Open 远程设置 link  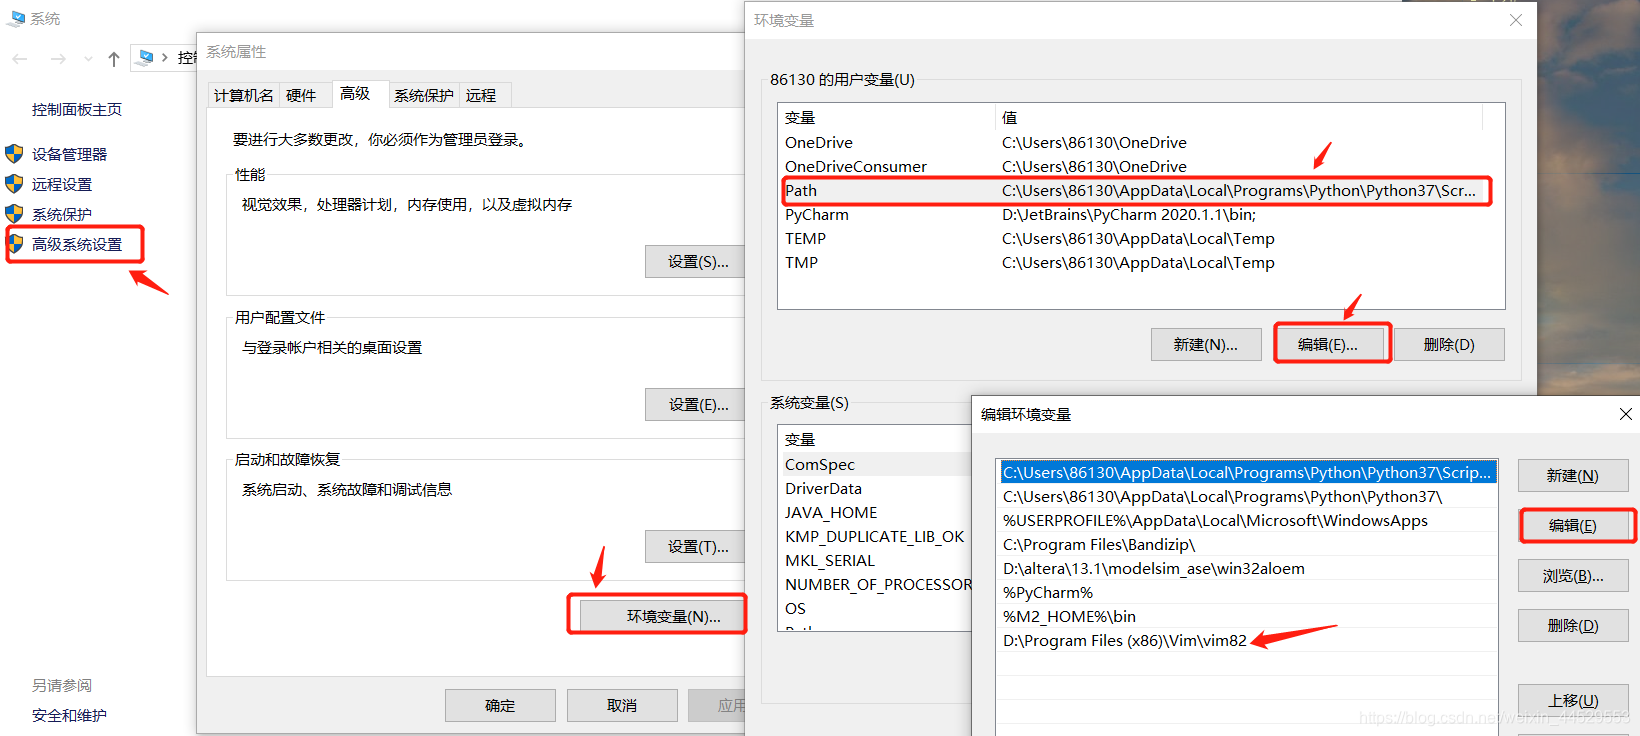coord(62,184)
